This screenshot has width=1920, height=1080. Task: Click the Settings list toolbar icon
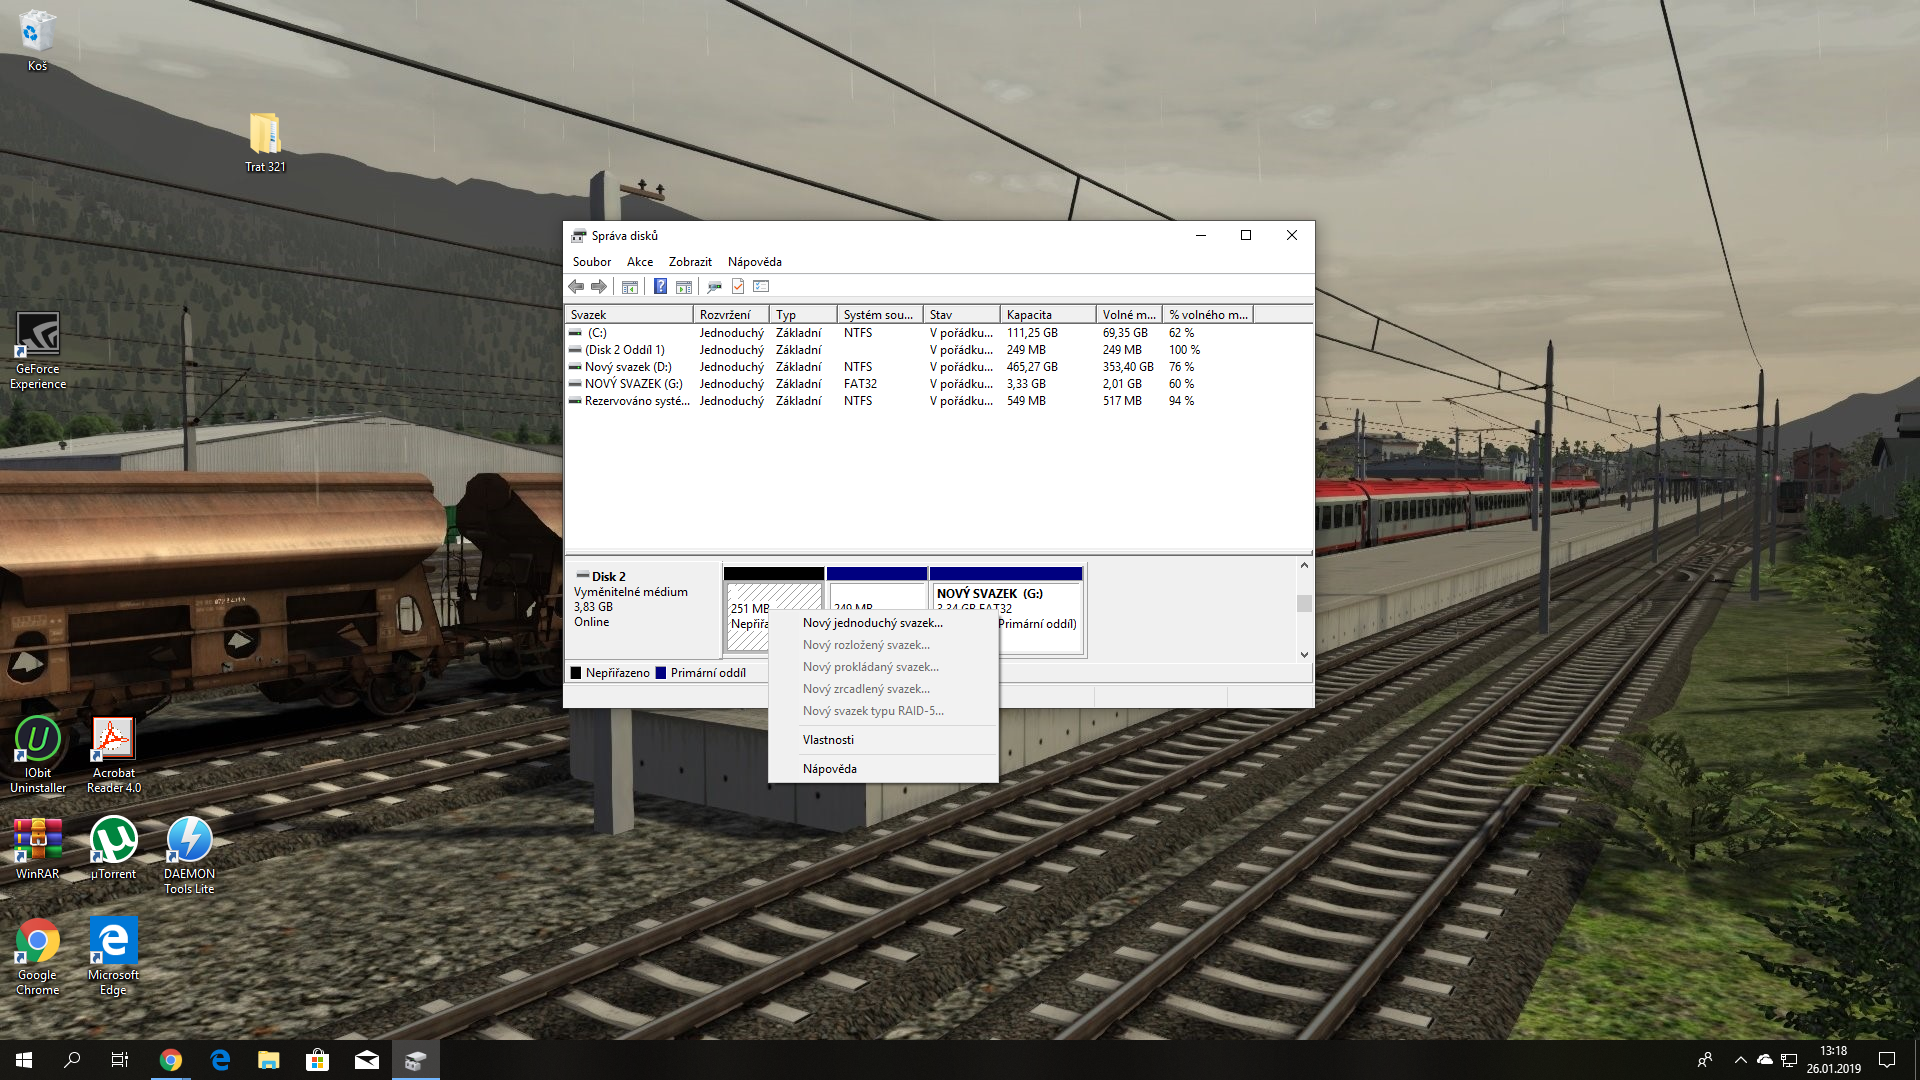click(761, 287)
